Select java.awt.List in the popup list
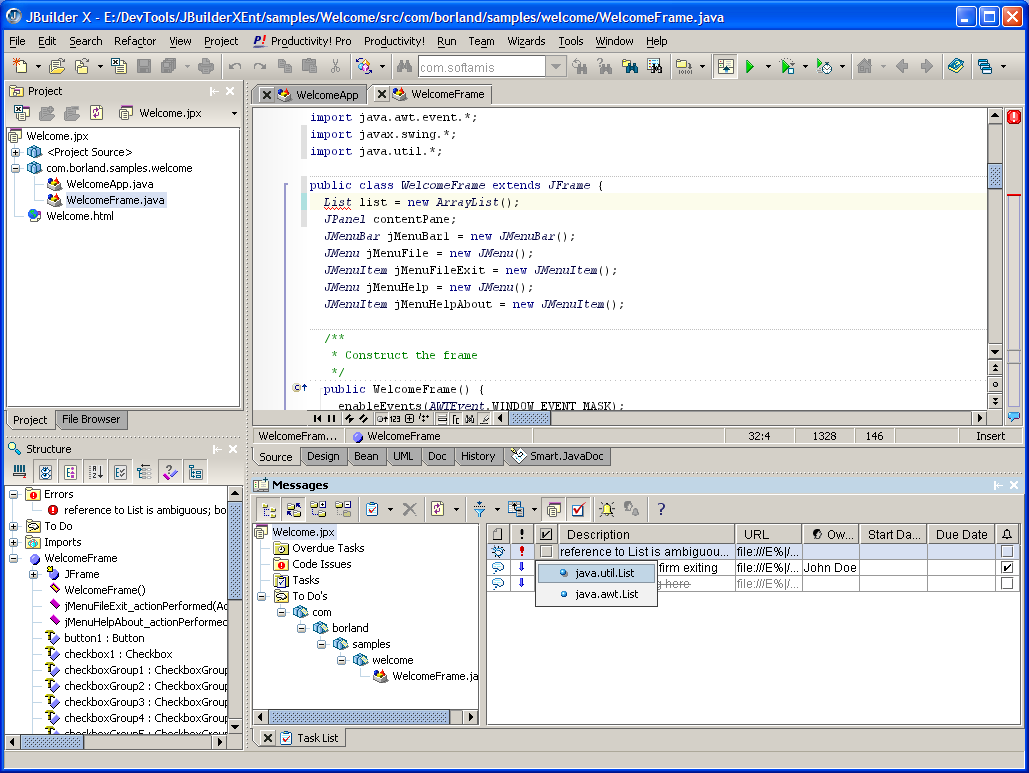The height and width of the screenshot is (773, 1029). coord(606,594)
